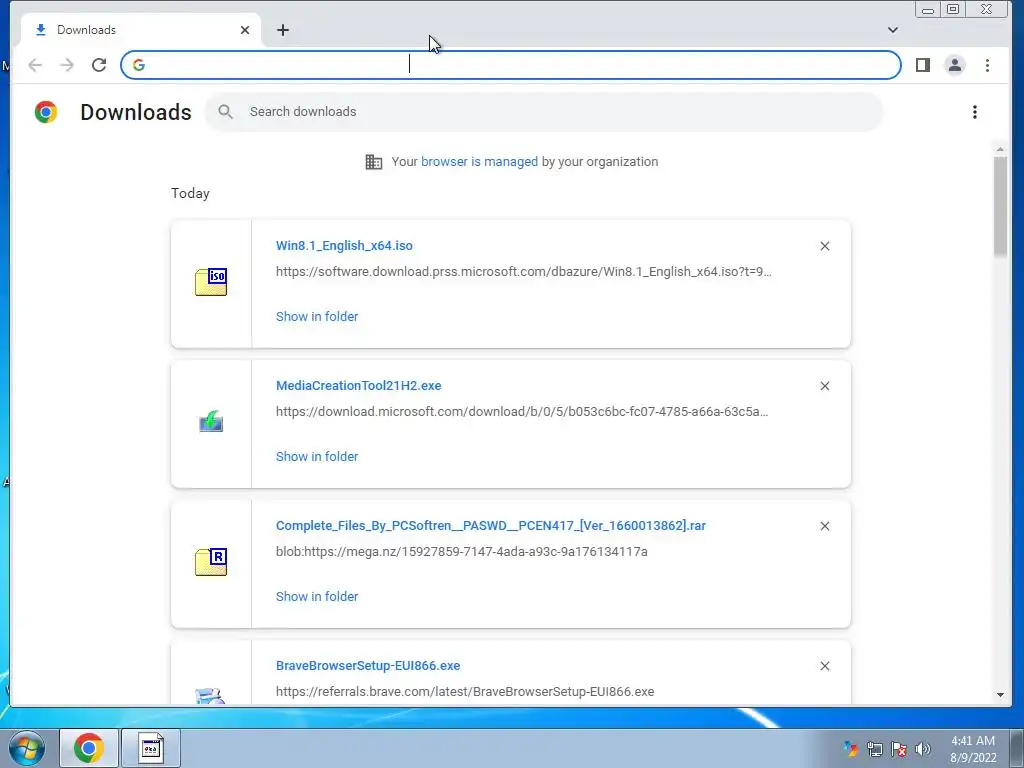Image resolution: width=1024 pixels, height=768 pixels.
Task: Remove BraveBrowserSetup-EUI866.exe from list
Action: [x=825, y=666]
